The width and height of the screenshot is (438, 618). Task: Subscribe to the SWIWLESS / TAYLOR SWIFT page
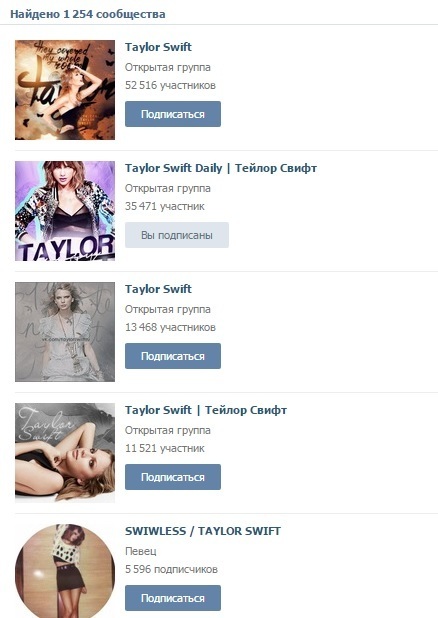pos(173,598)
